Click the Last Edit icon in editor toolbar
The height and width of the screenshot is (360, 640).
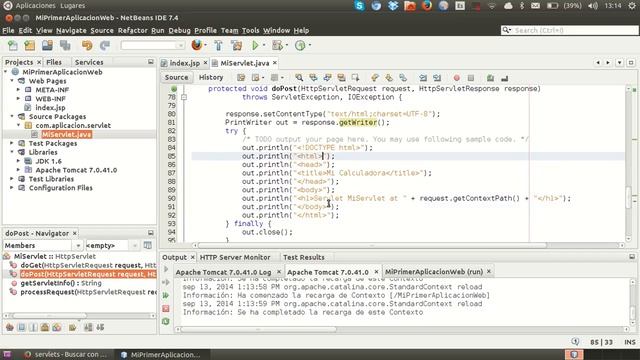tap(241, 78)
